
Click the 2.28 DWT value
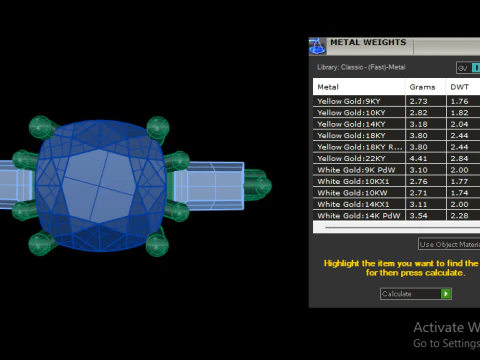click(459, 216)
